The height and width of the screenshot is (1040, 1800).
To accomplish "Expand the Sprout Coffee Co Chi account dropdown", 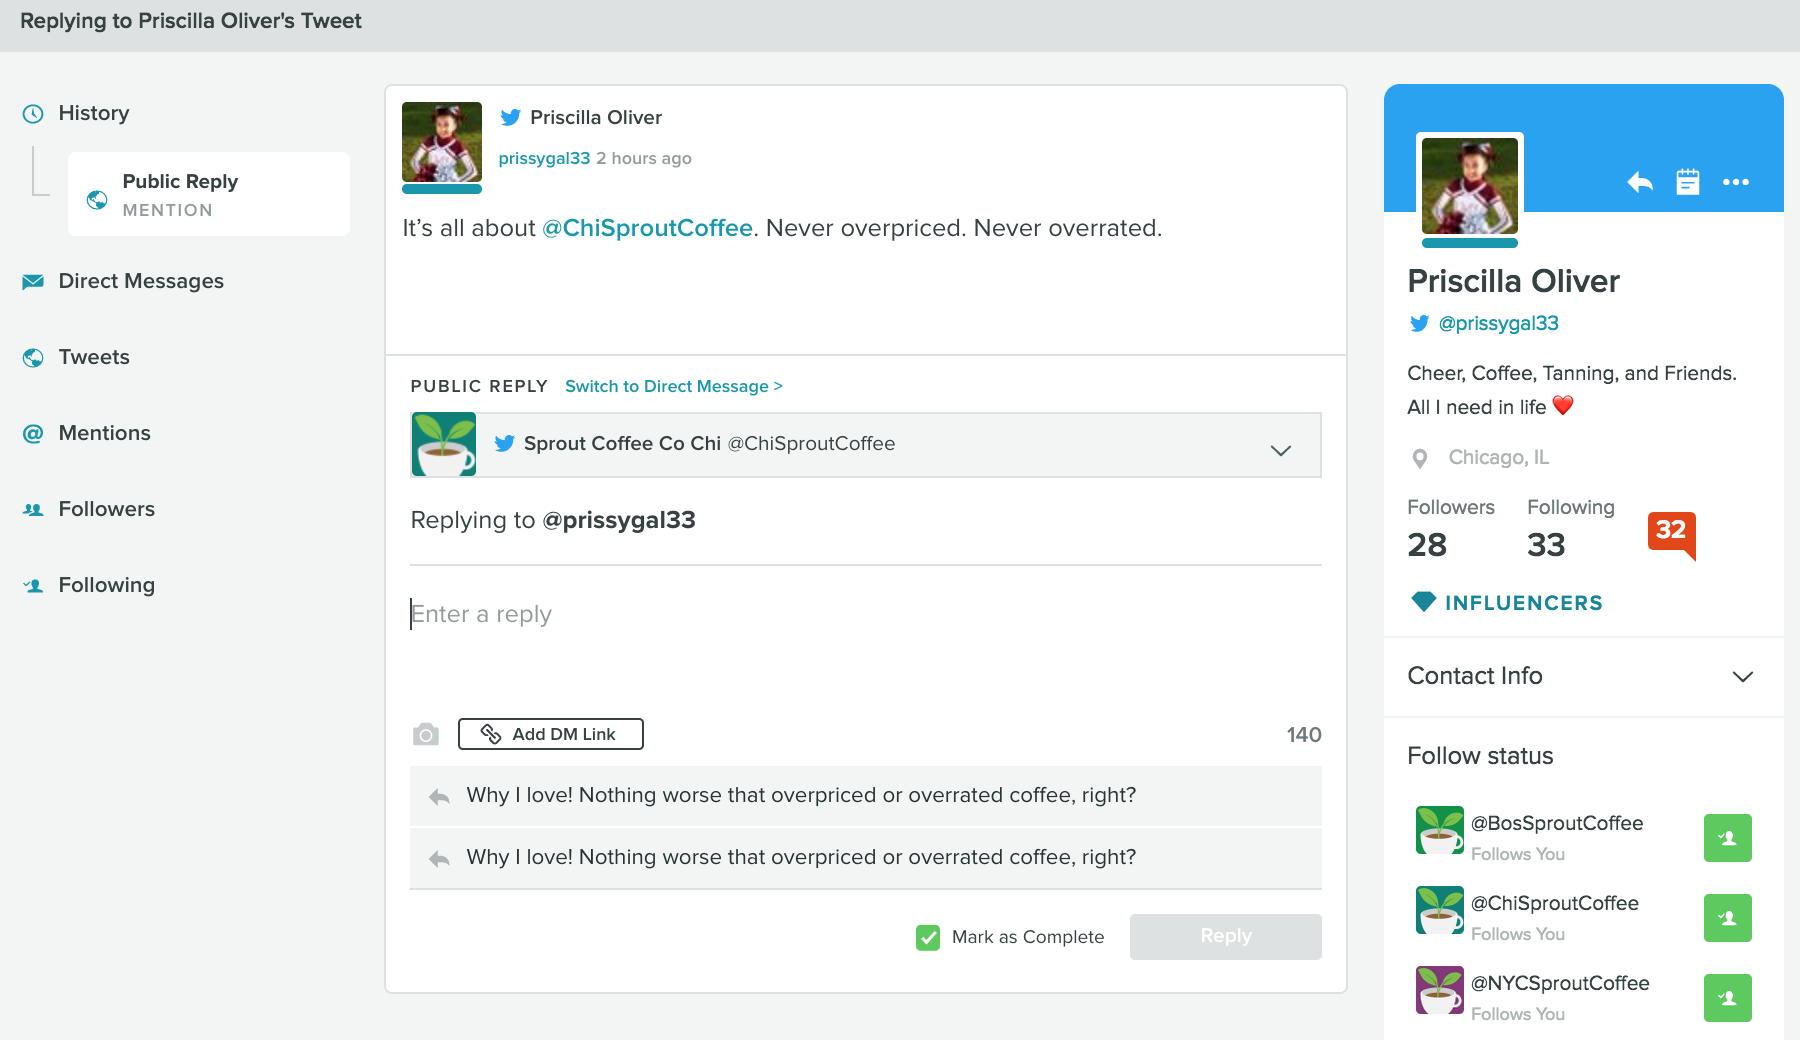I will (x=1280, y=450).
